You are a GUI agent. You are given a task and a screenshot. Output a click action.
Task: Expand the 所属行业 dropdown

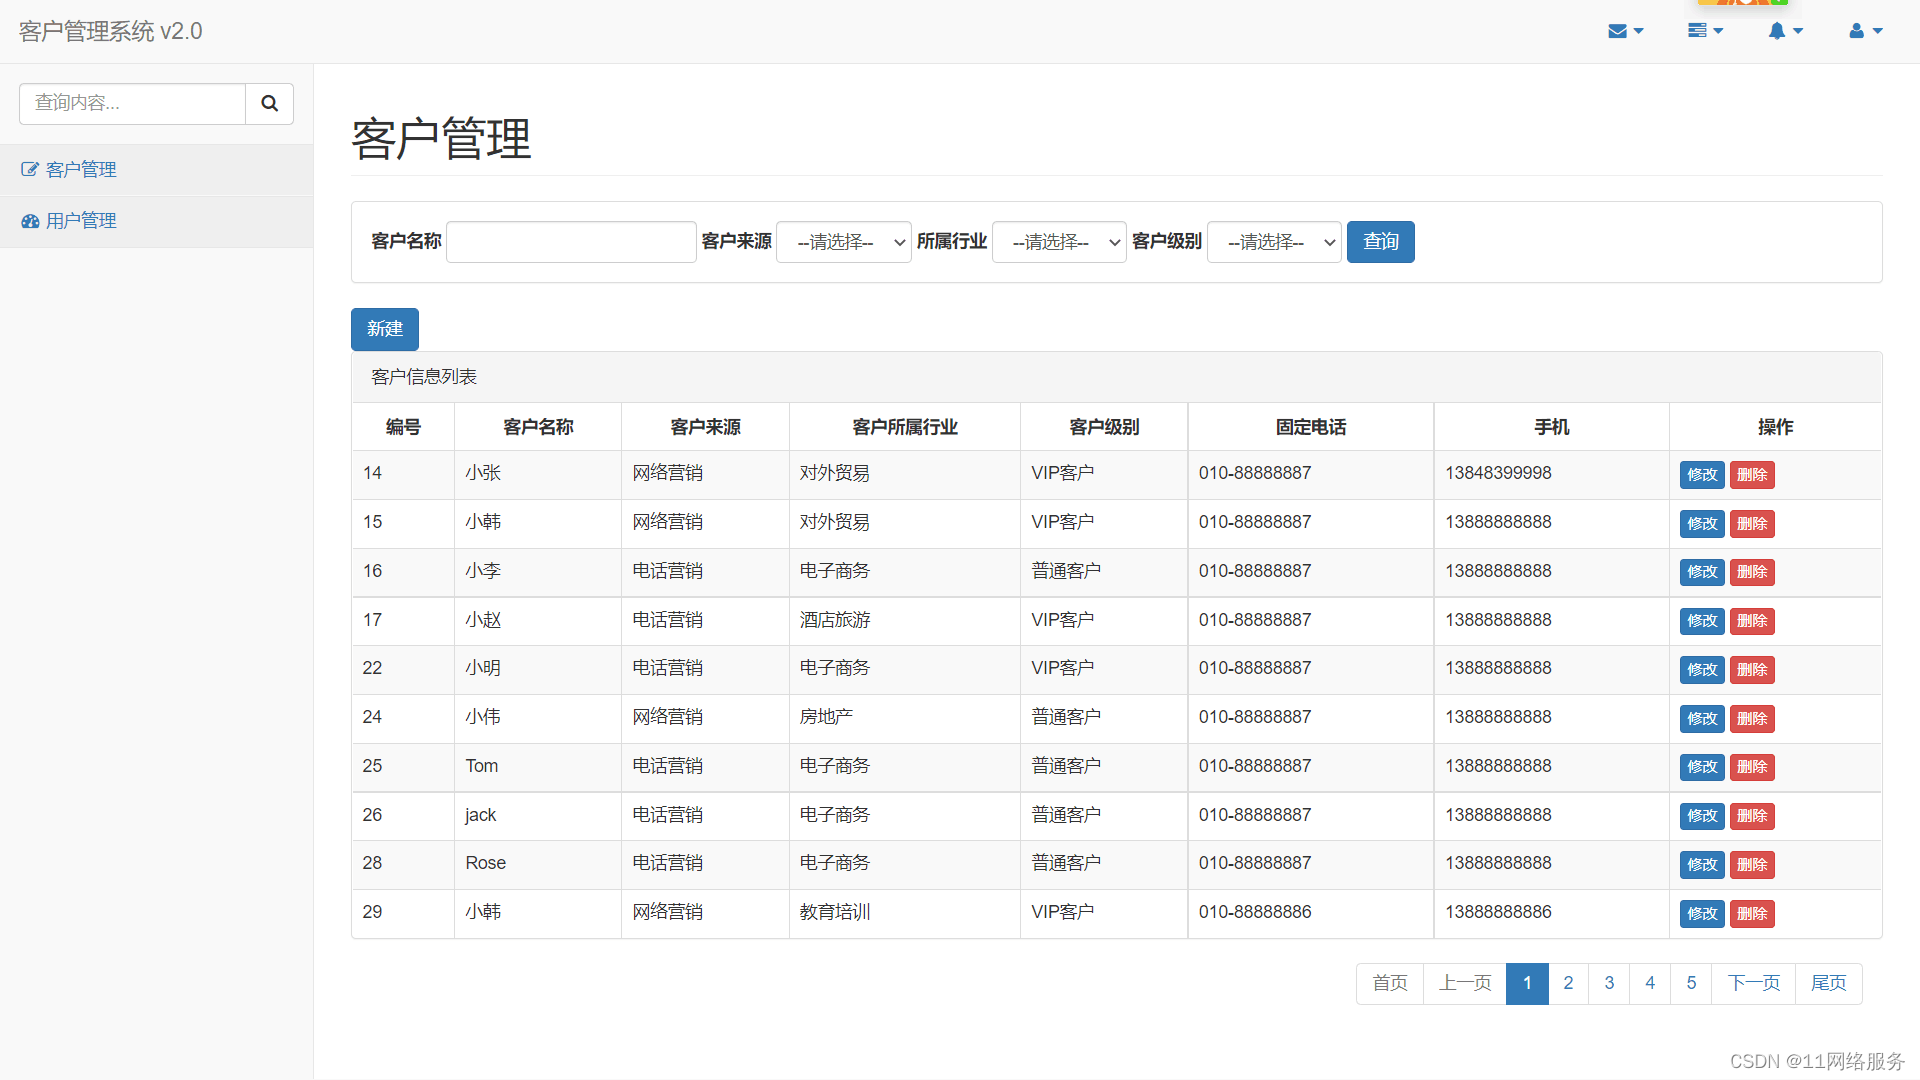click(1059, 242)
